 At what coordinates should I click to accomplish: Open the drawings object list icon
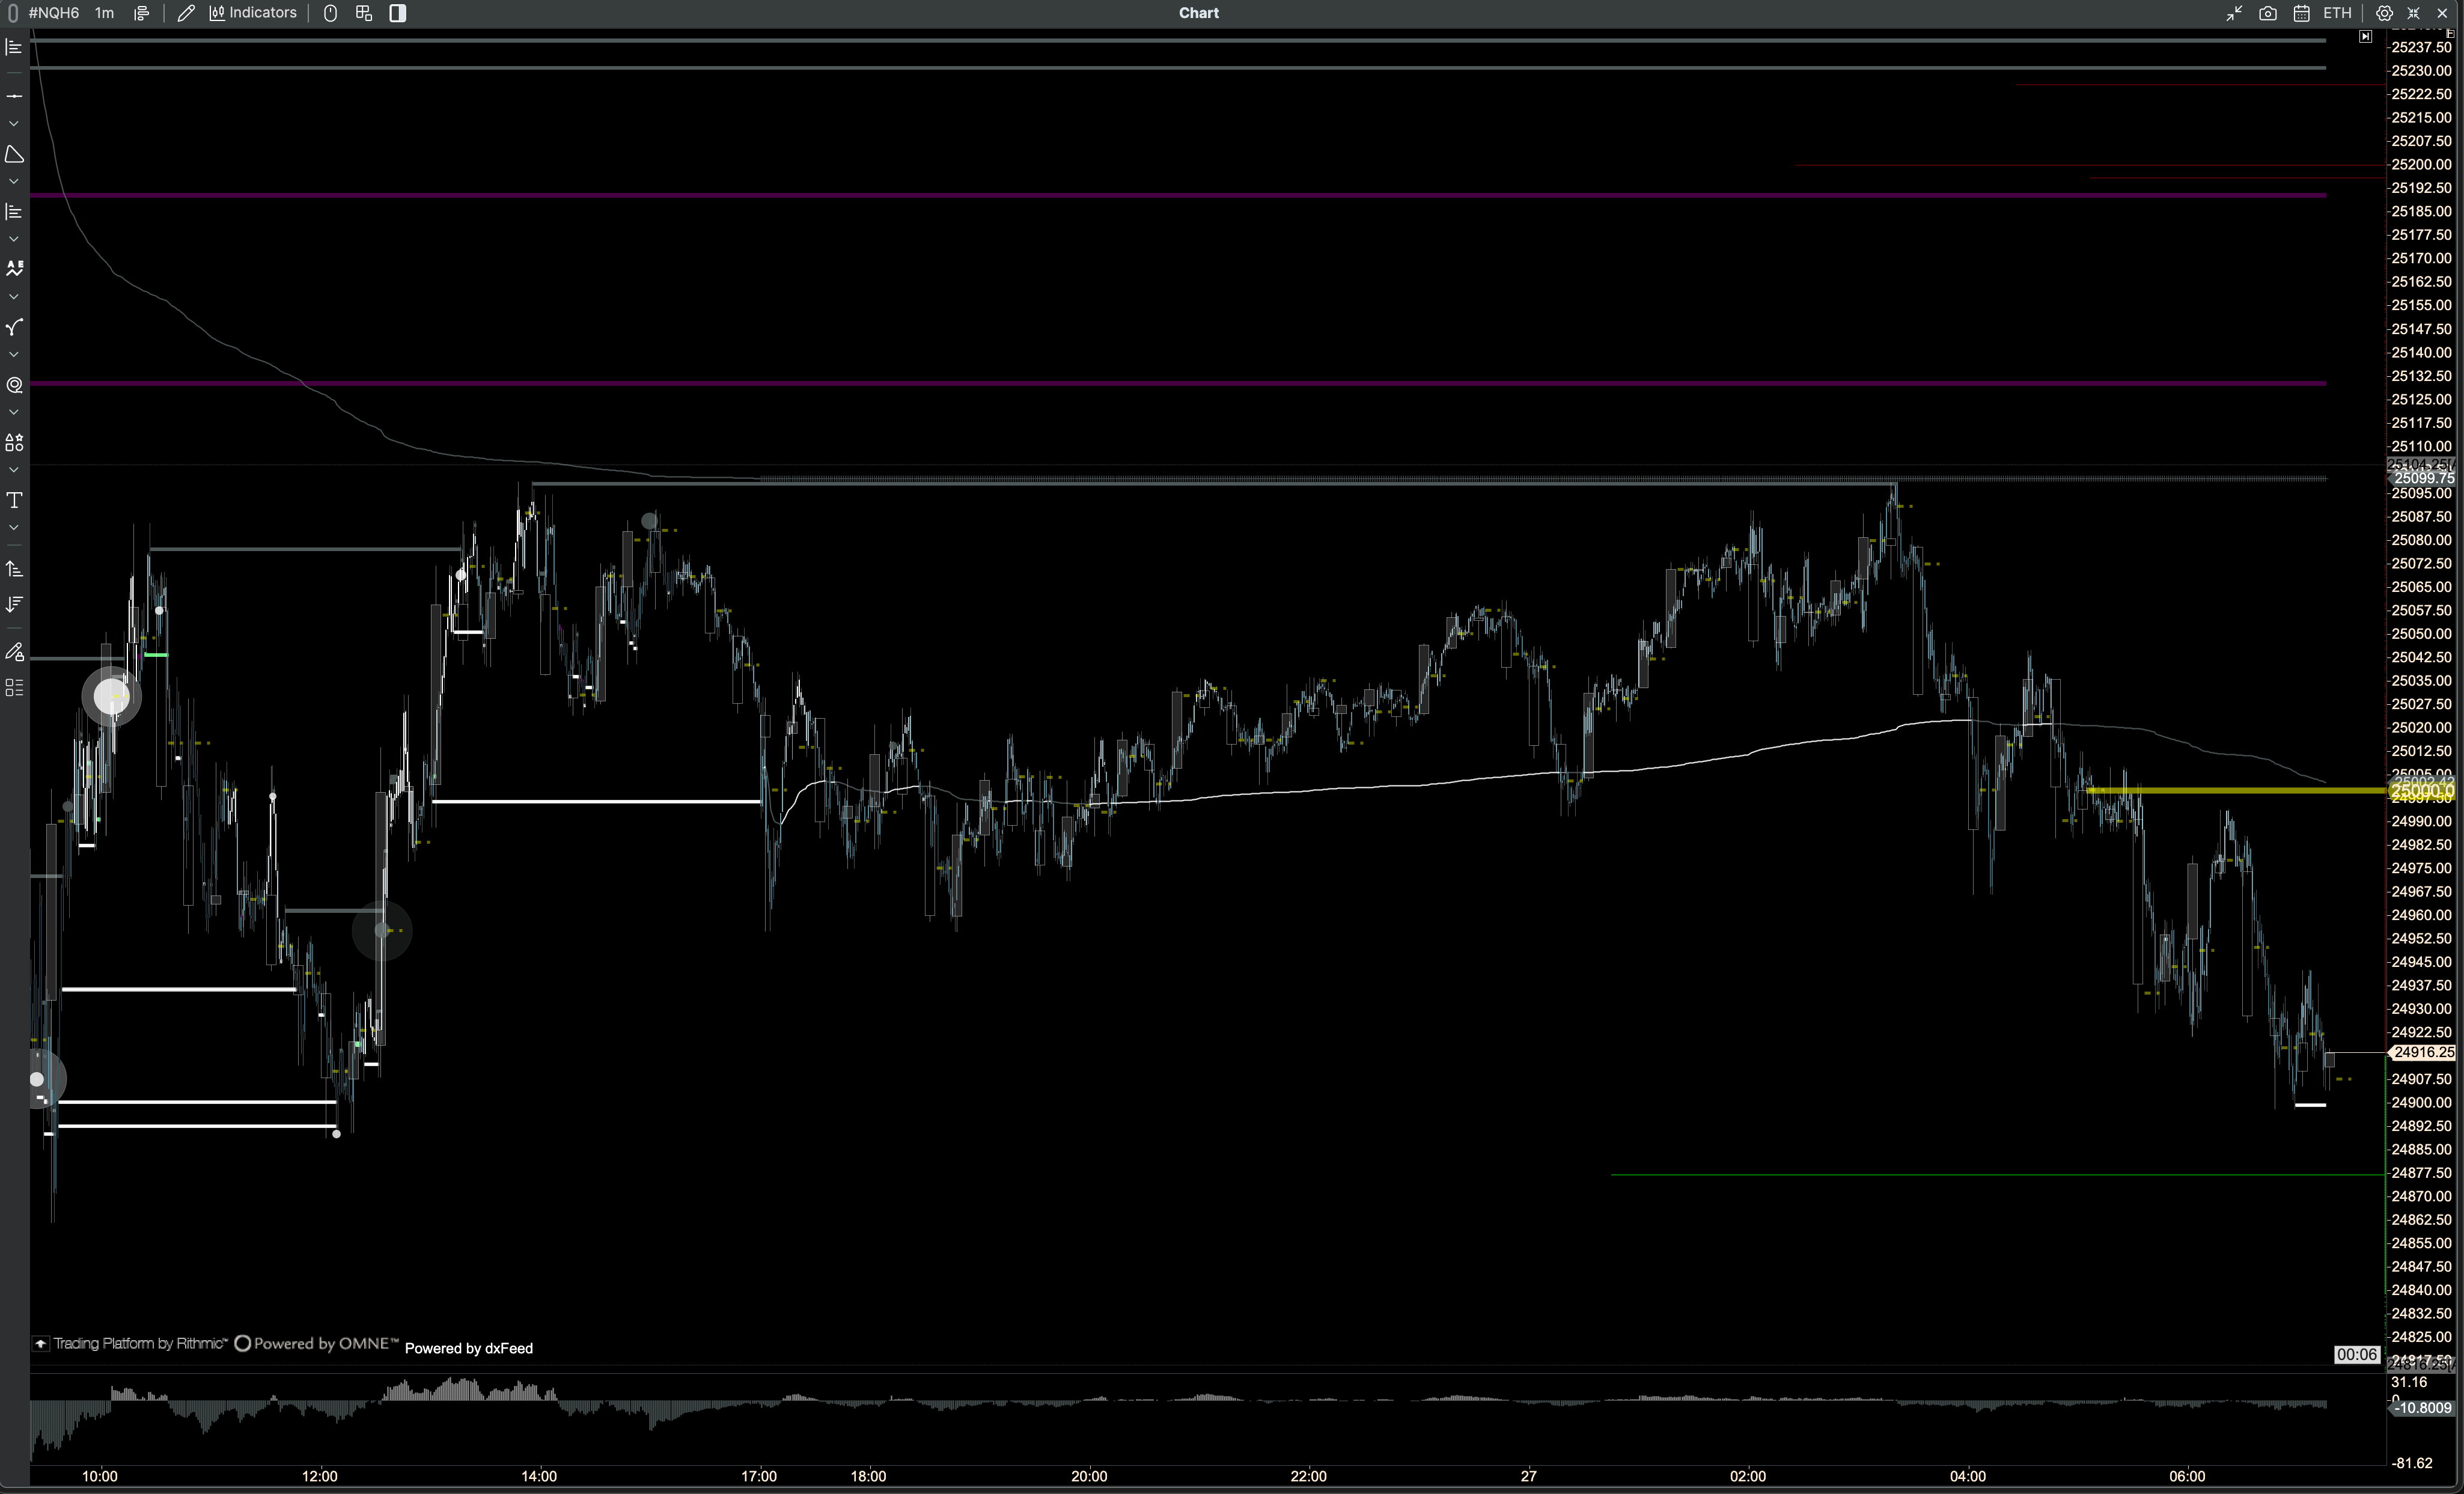pyautogui.click(x=14, y=688)
